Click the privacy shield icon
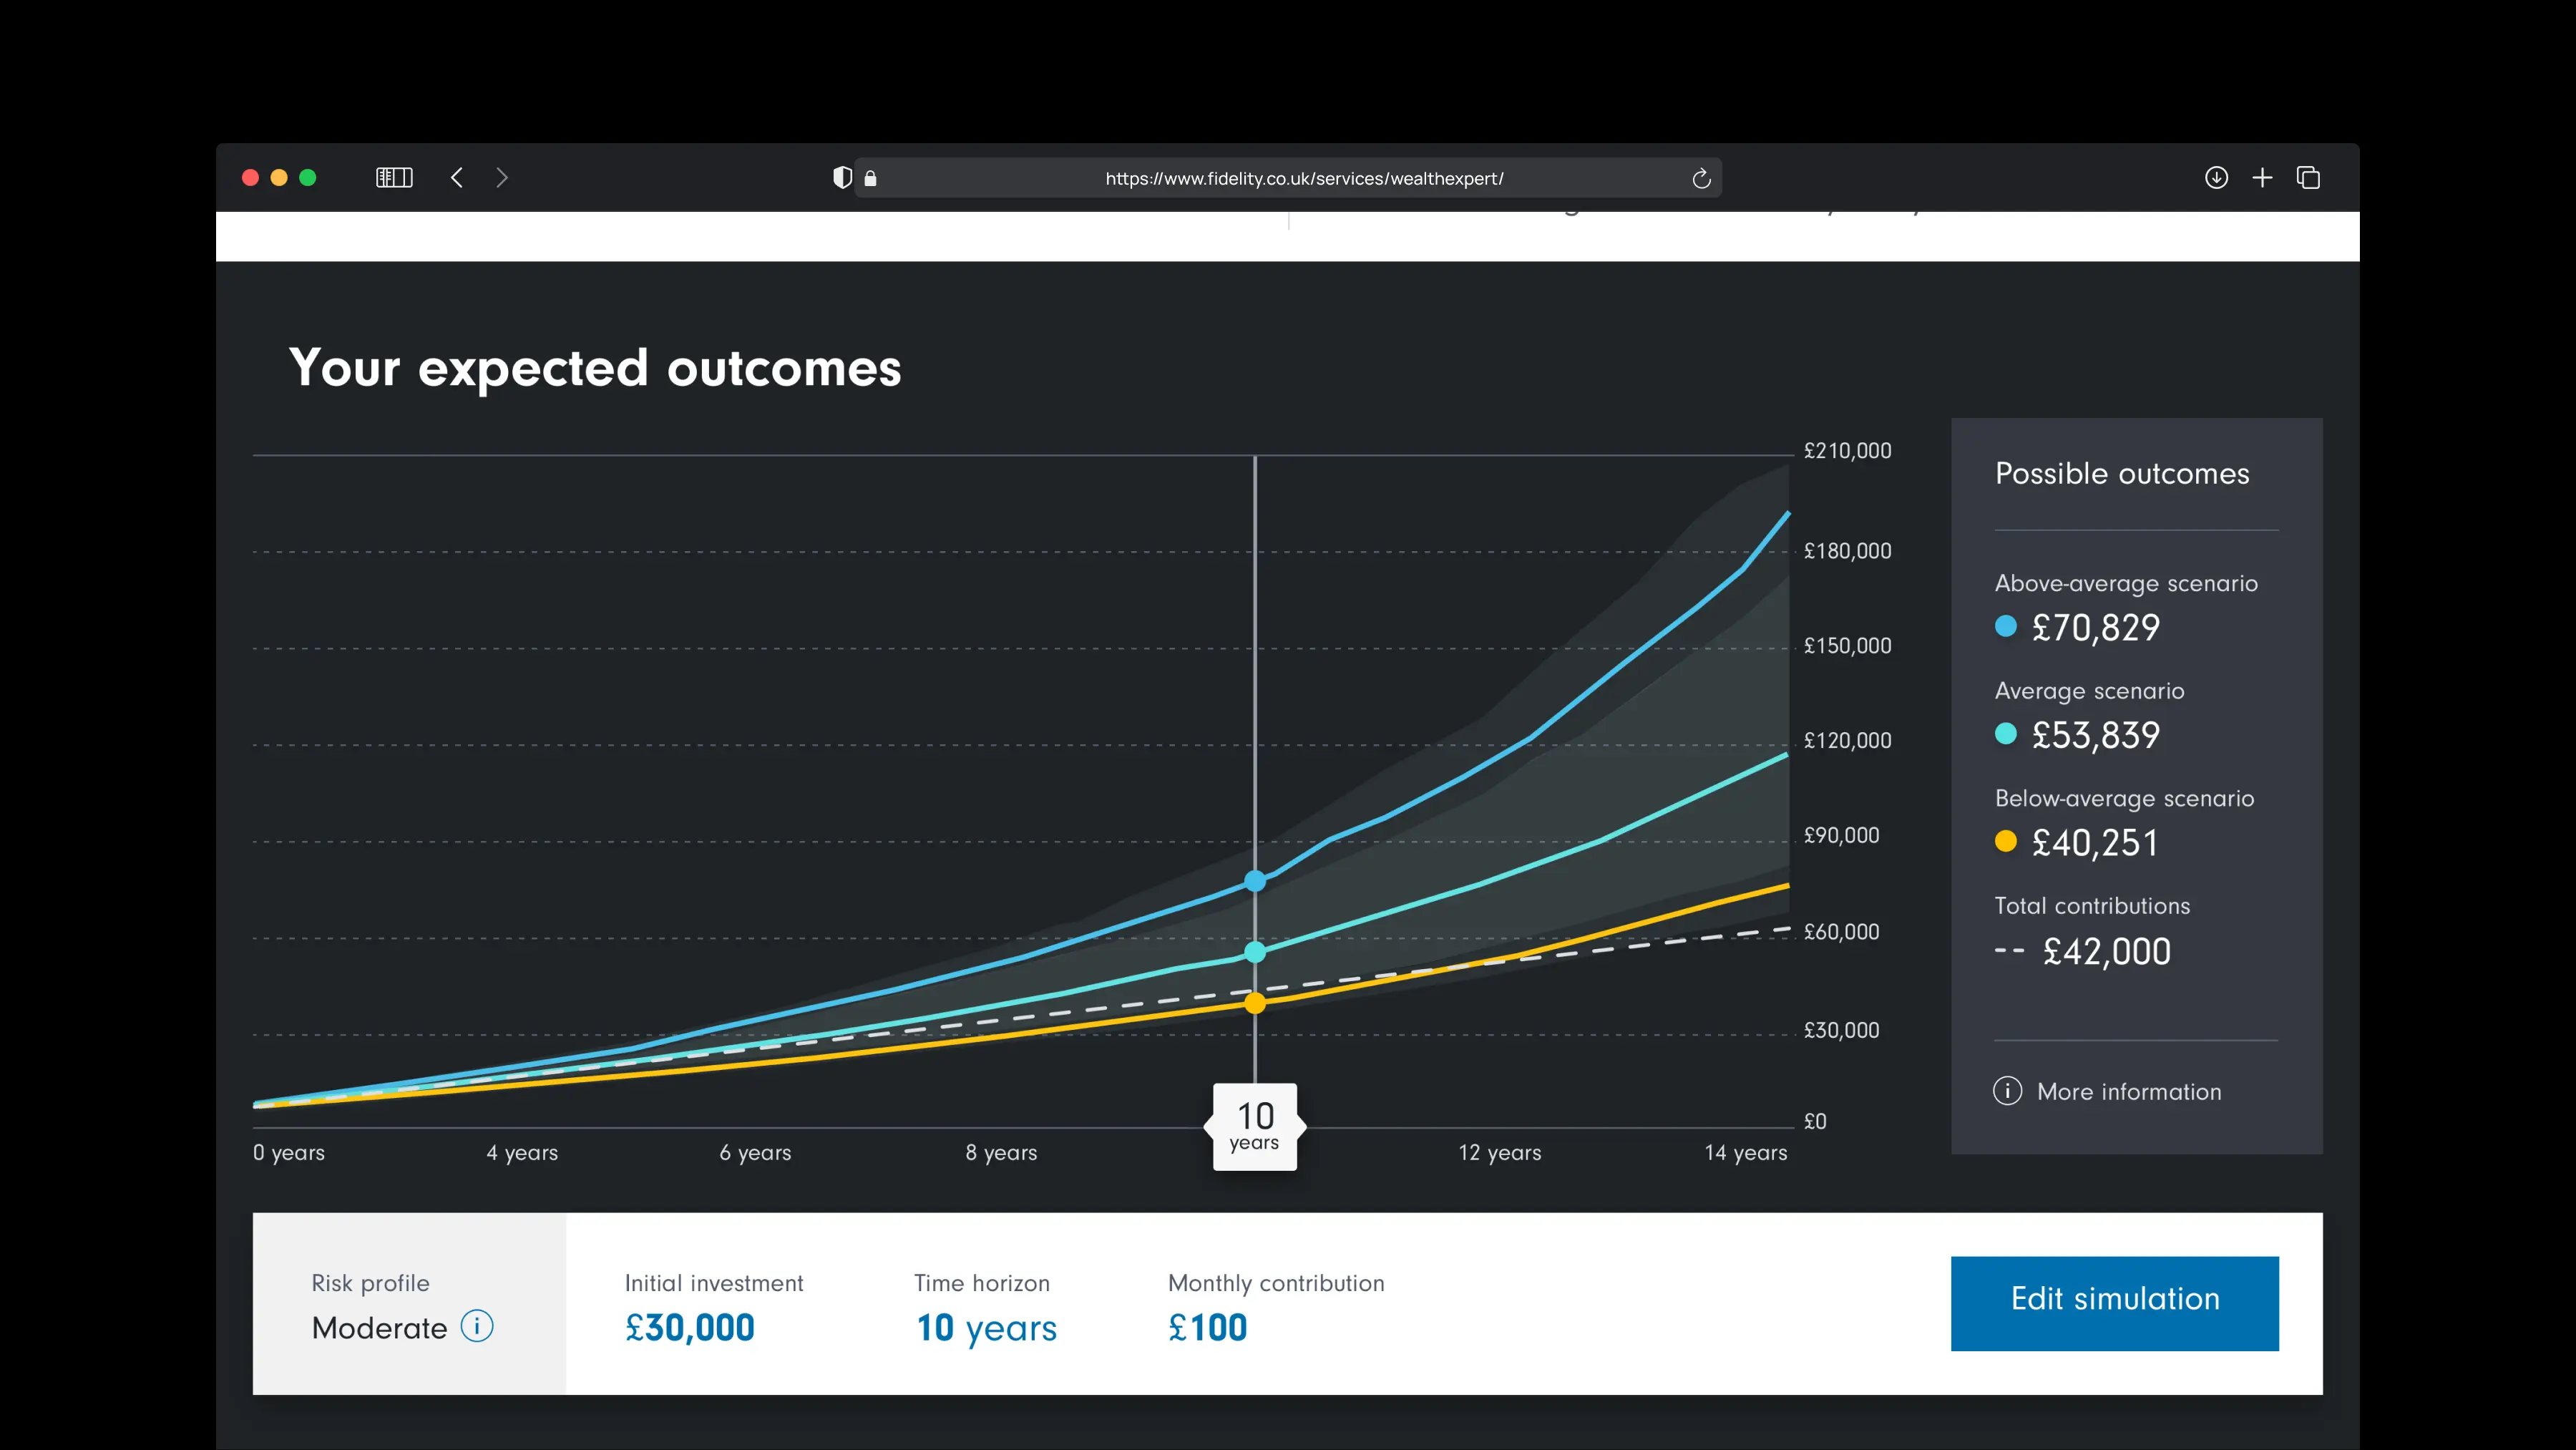2576x1450 pixels. point(842,177)
